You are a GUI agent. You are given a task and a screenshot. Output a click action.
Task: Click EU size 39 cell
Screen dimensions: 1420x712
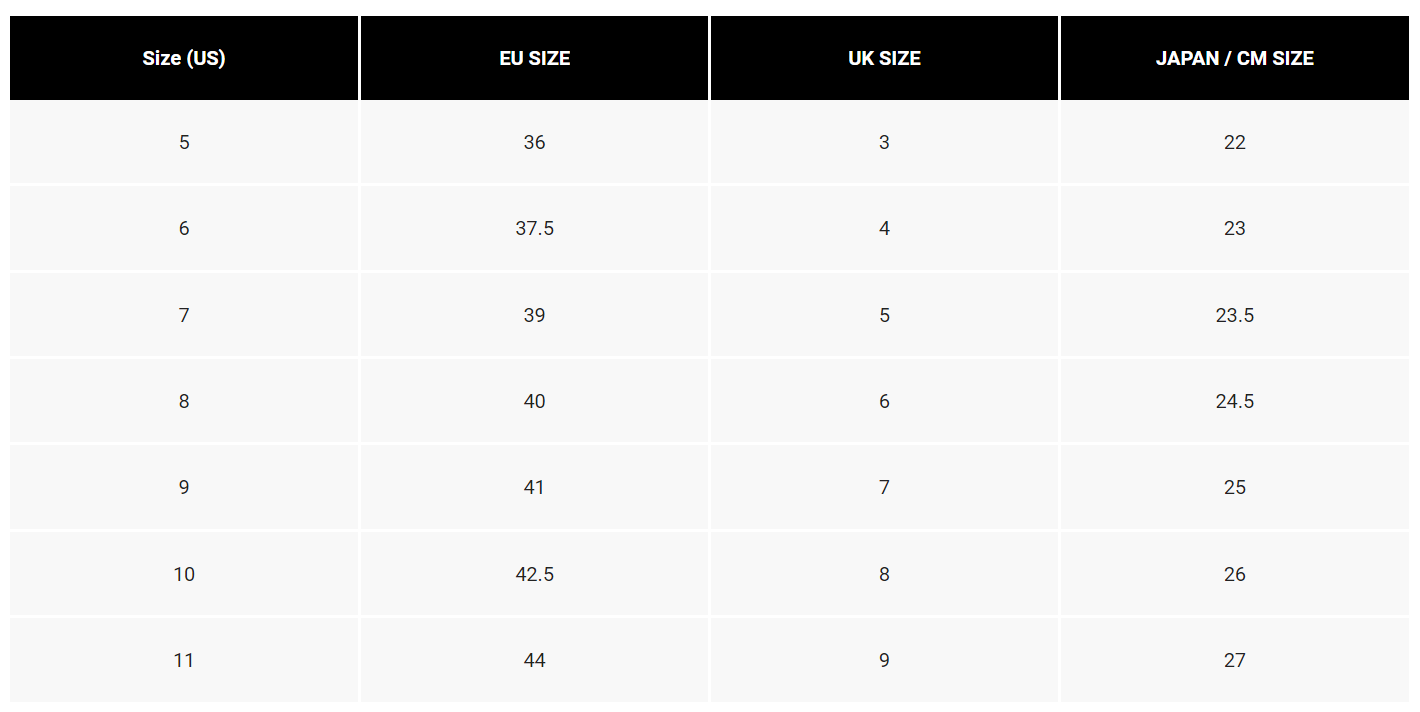click(535, 315)
